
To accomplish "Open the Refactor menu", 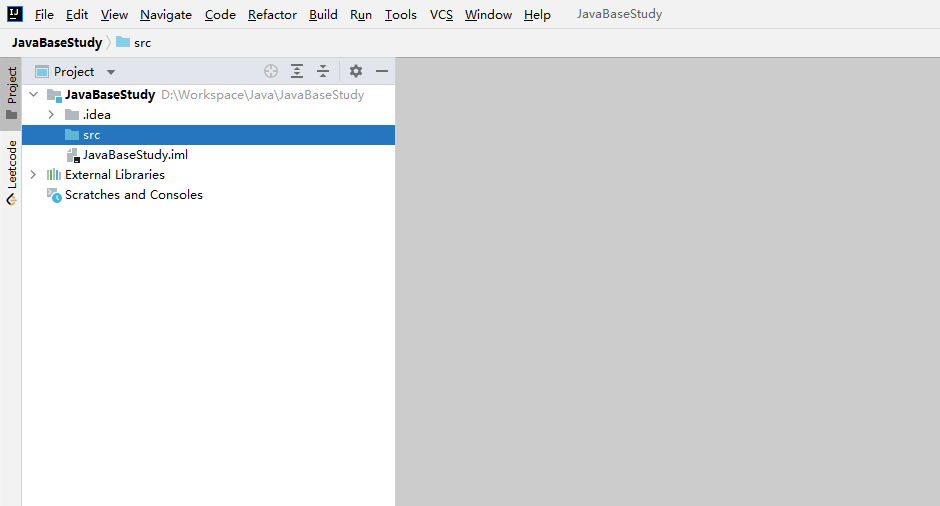I will pos(272,14).
